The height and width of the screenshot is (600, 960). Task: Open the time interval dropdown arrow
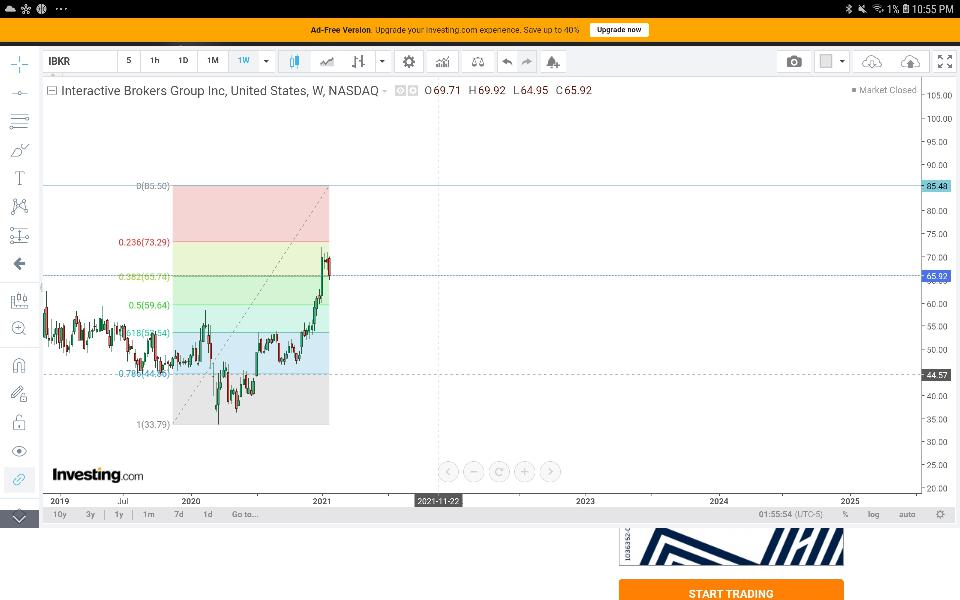click(266, 61)
